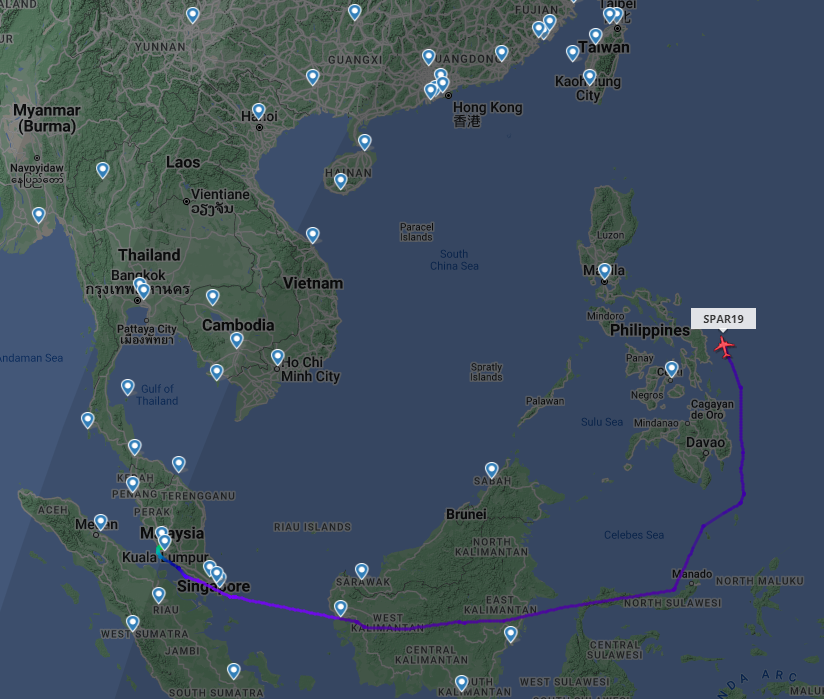Click the airport pin in South Kalimantan

click(461, 683)
